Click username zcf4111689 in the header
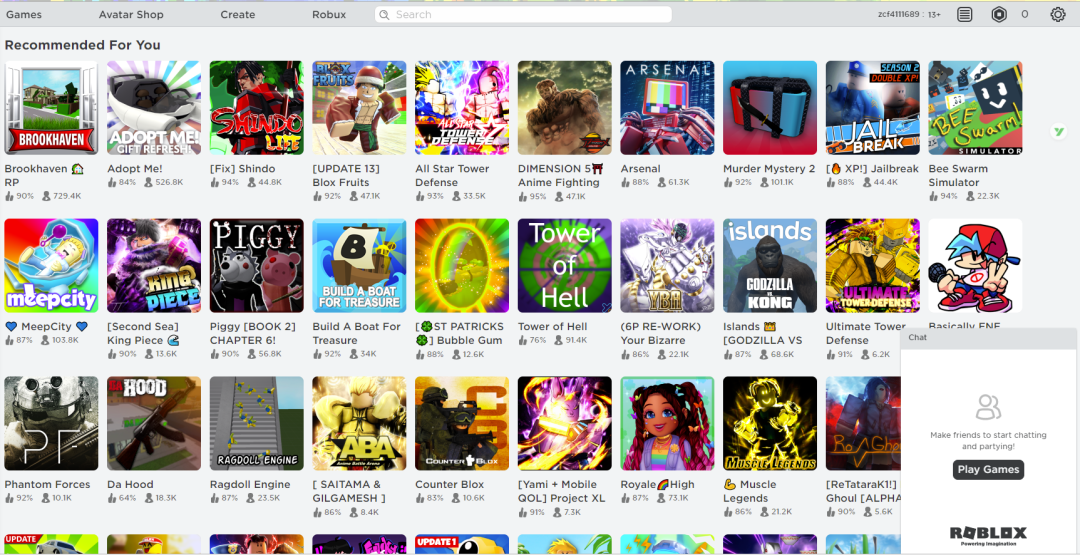 [x=900, y=14]
